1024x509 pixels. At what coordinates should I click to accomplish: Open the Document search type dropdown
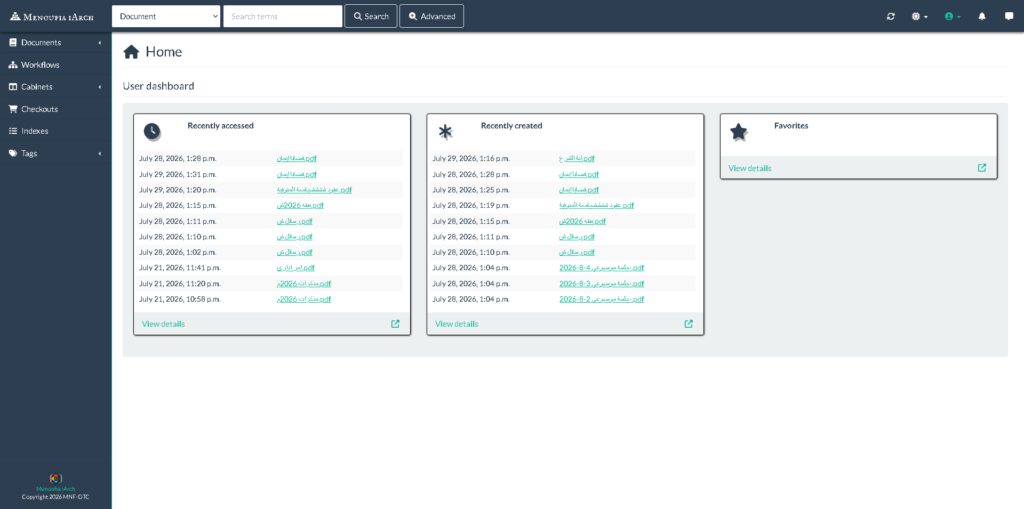[x=166, y=16]
